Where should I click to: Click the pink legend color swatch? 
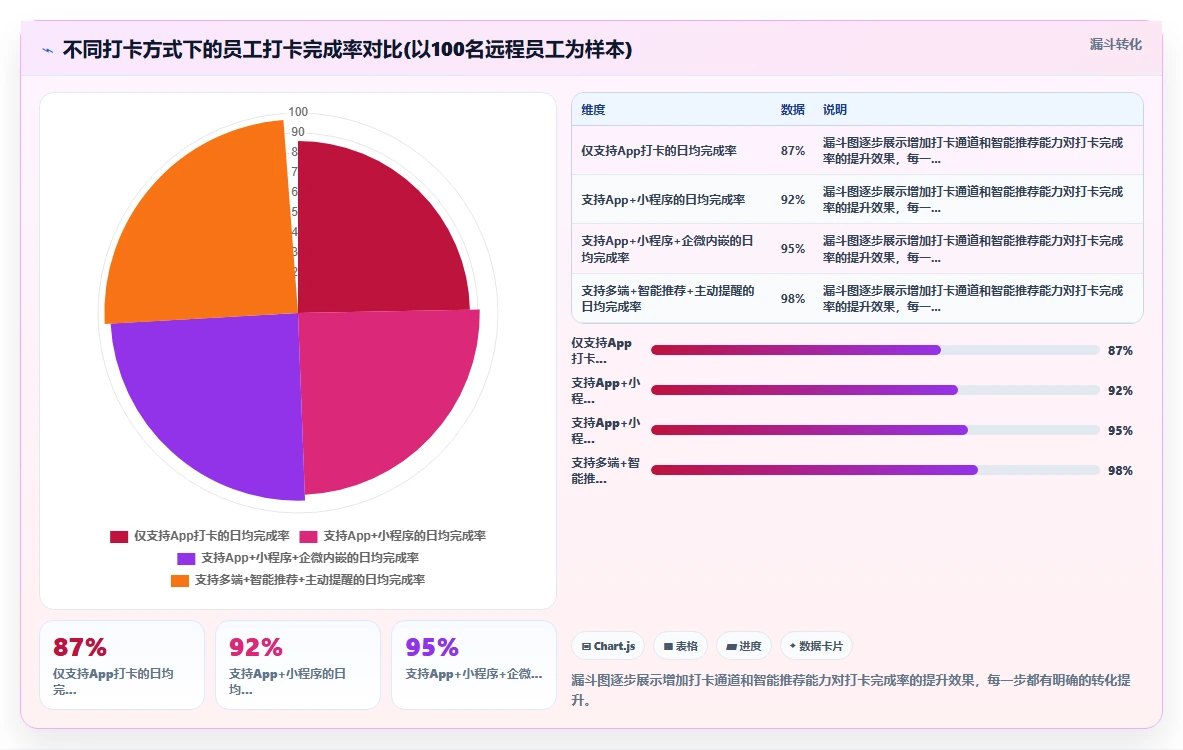point(309,536)
